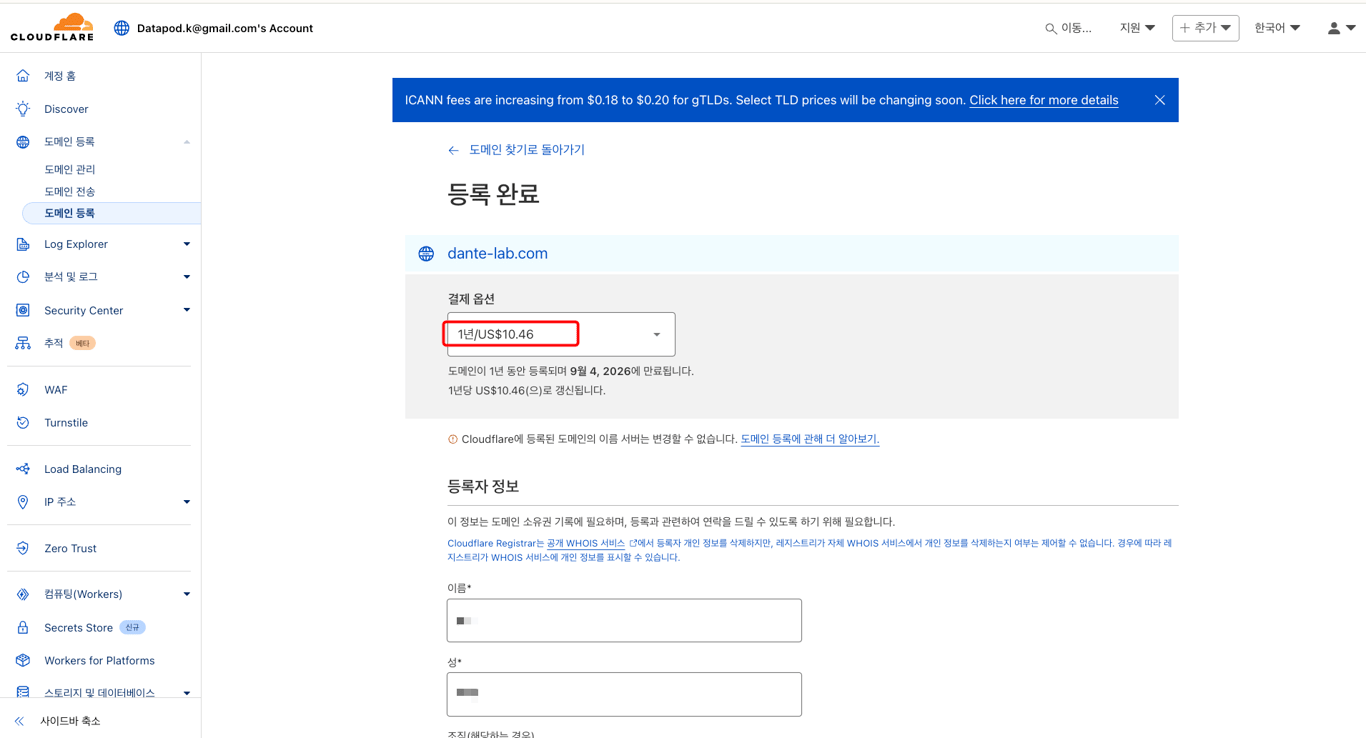This screenshot has width=1366, height=738.
Task: Click 사이드바 축소 to collapse sidebar
Action: coord(70,721)
